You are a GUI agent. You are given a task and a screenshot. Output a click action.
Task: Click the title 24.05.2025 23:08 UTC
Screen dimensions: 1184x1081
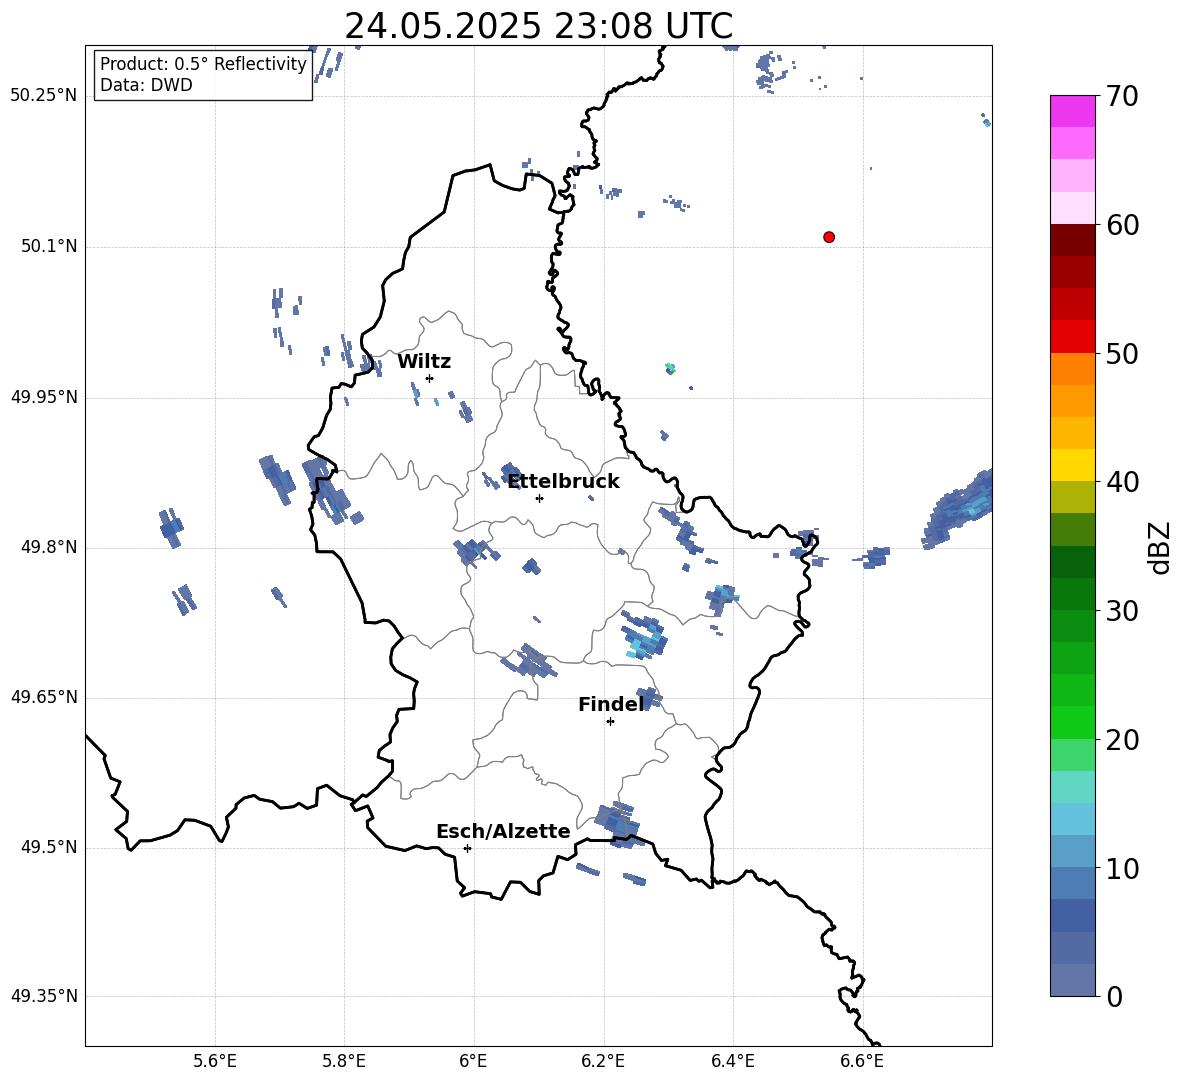coord(538,26)
